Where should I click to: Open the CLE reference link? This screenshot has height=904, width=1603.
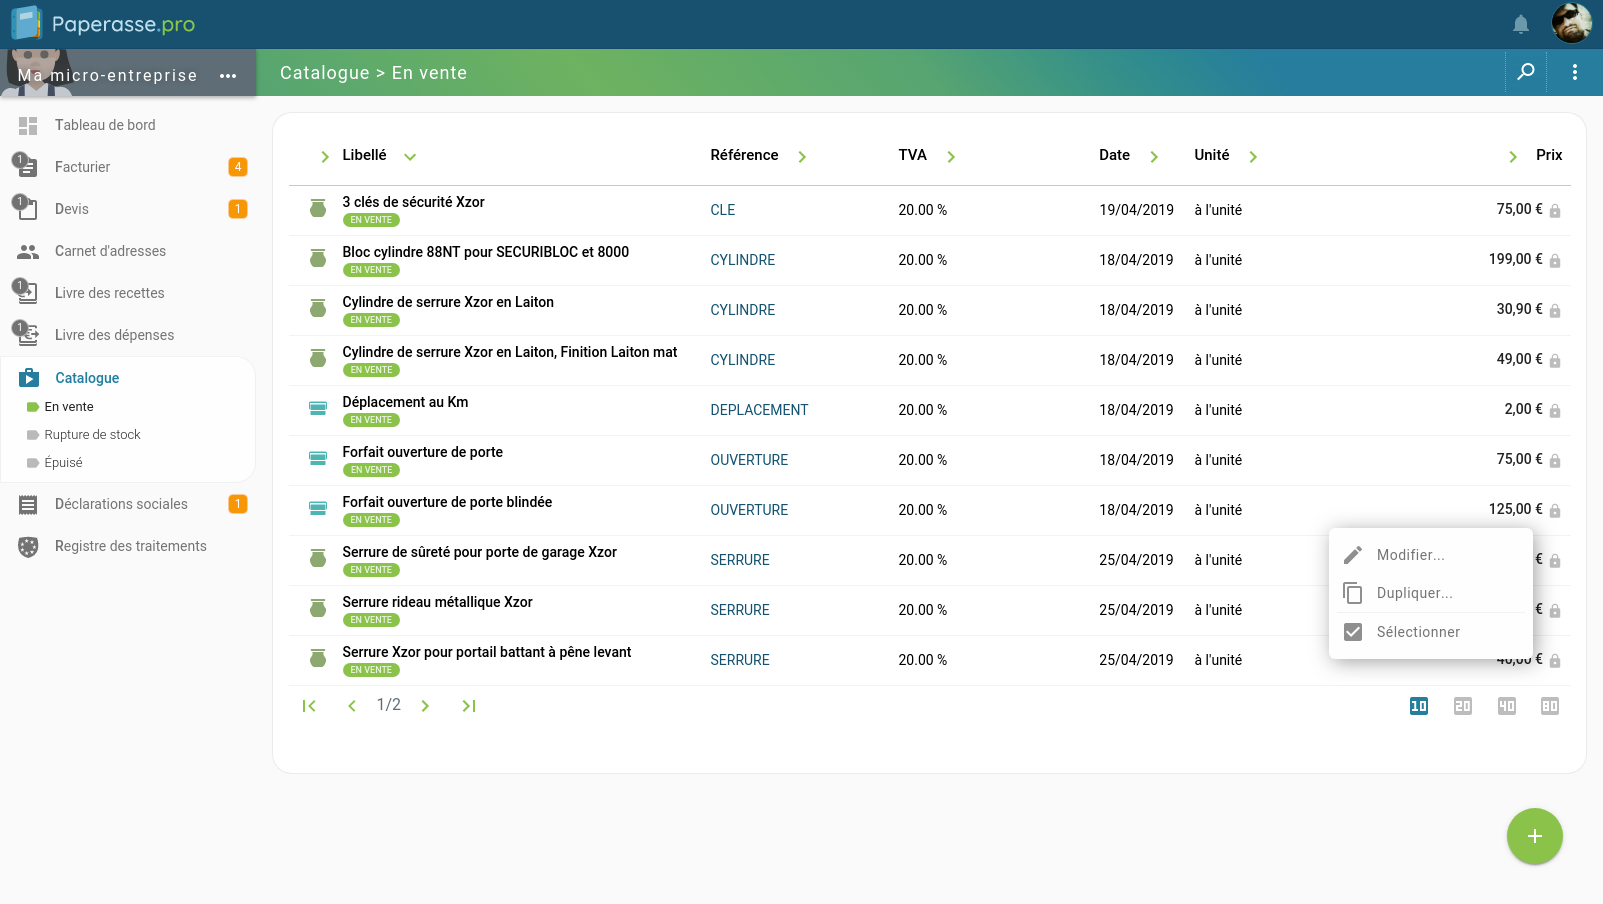coord(722,210)
